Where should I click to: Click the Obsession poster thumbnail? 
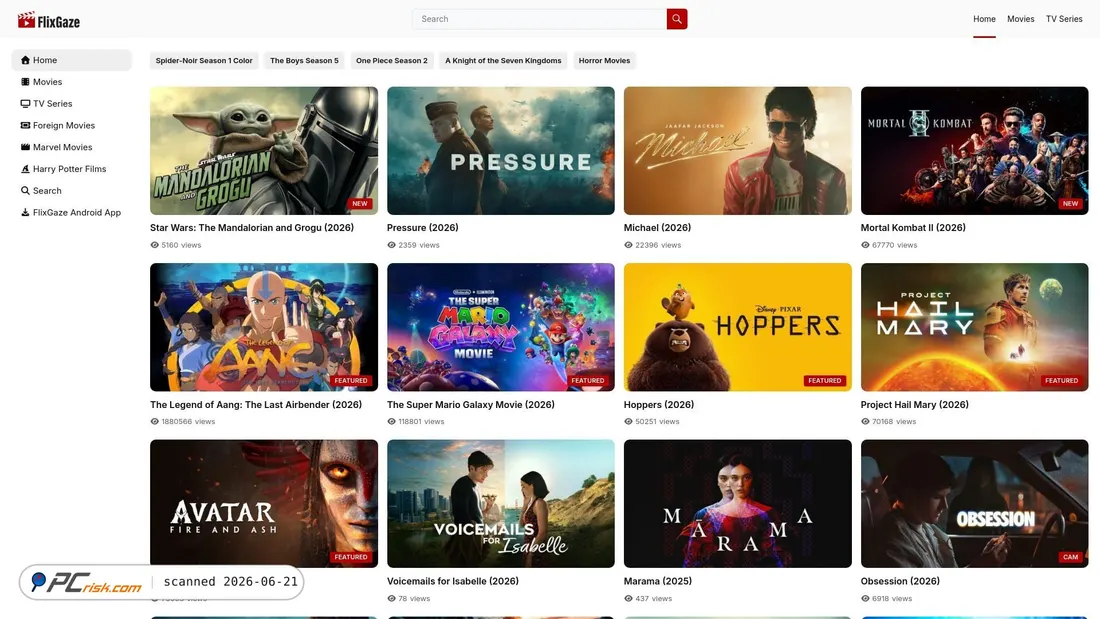click(974, 504)
